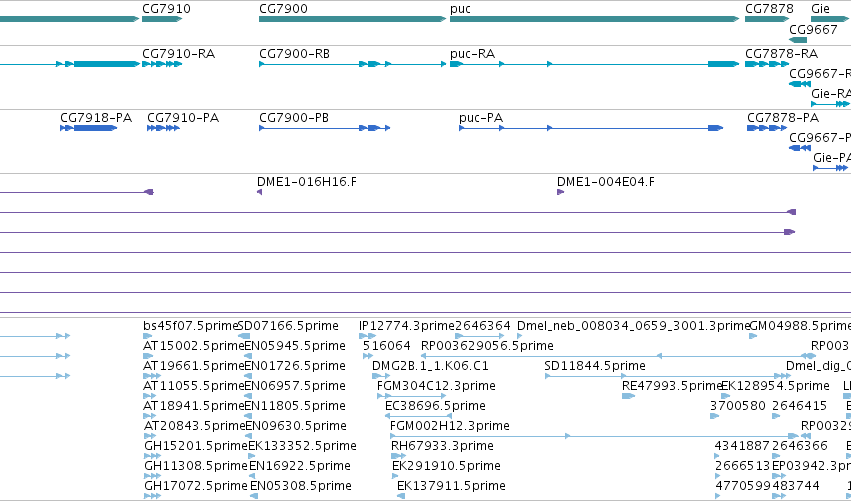Image resolution: width=851 pixels, height=501 pixels.
Task: Click the FGM002H12.3prime EST label
Action: tap(450, 426)
